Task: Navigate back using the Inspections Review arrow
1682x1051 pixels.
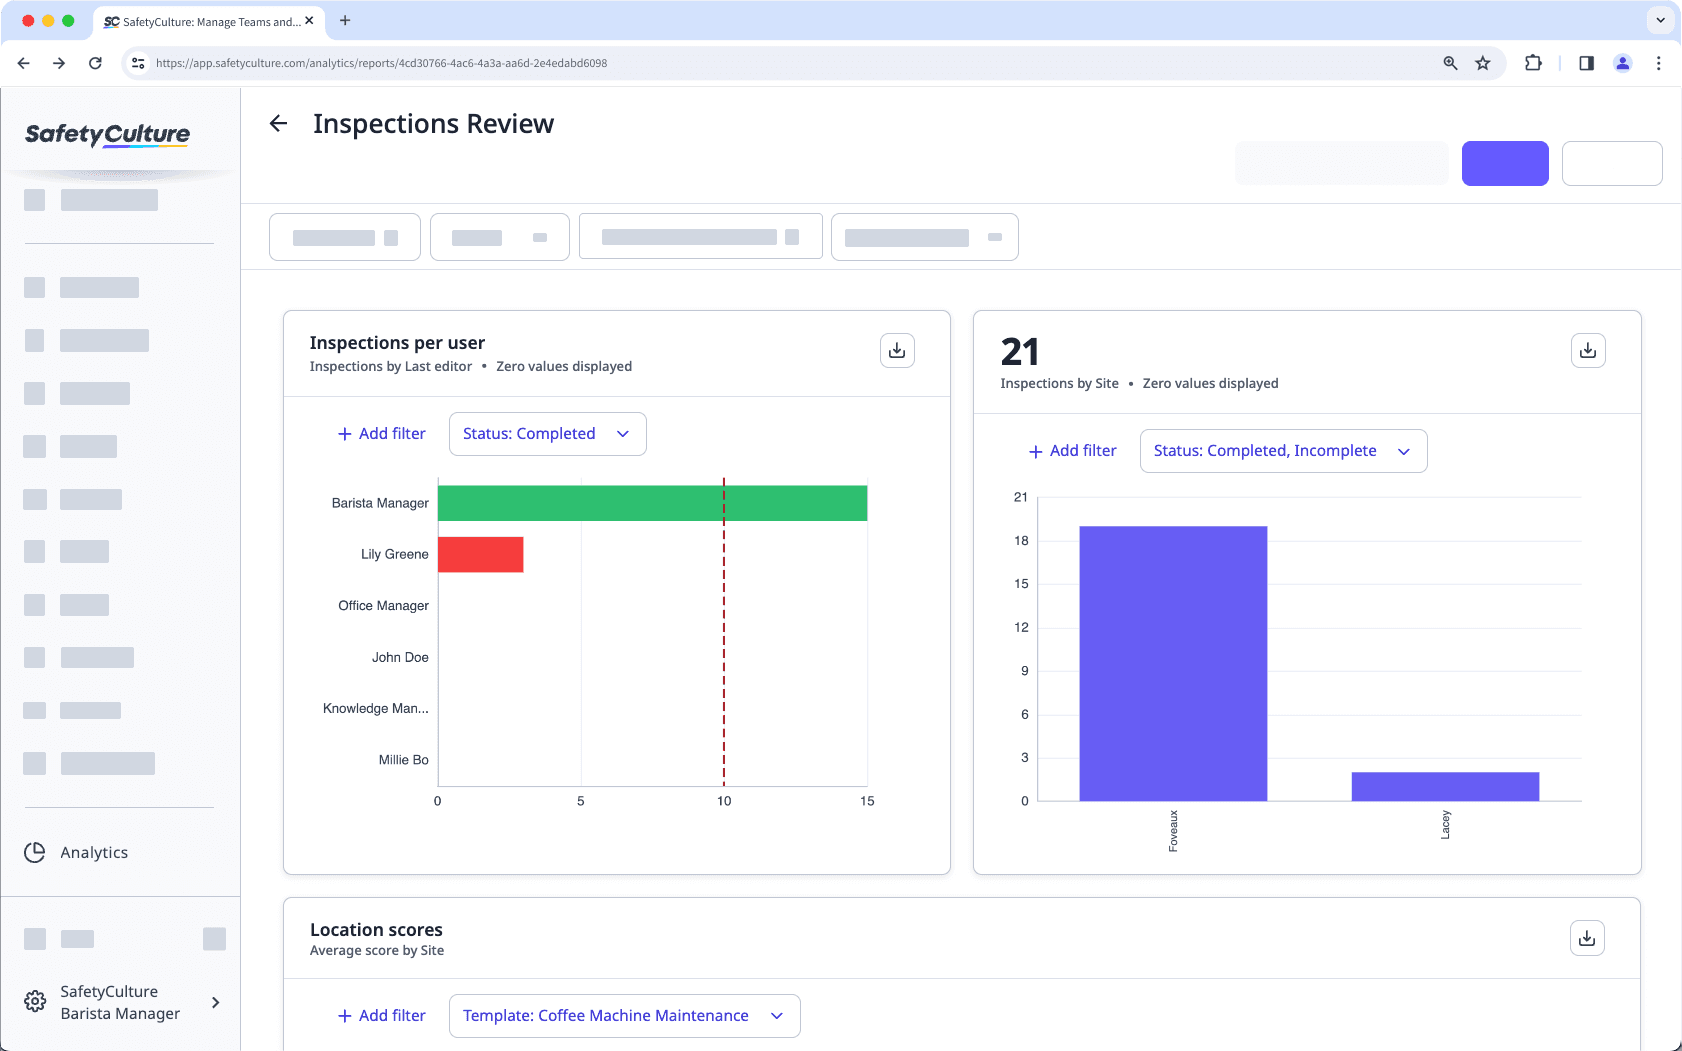Action: [279, 123]
